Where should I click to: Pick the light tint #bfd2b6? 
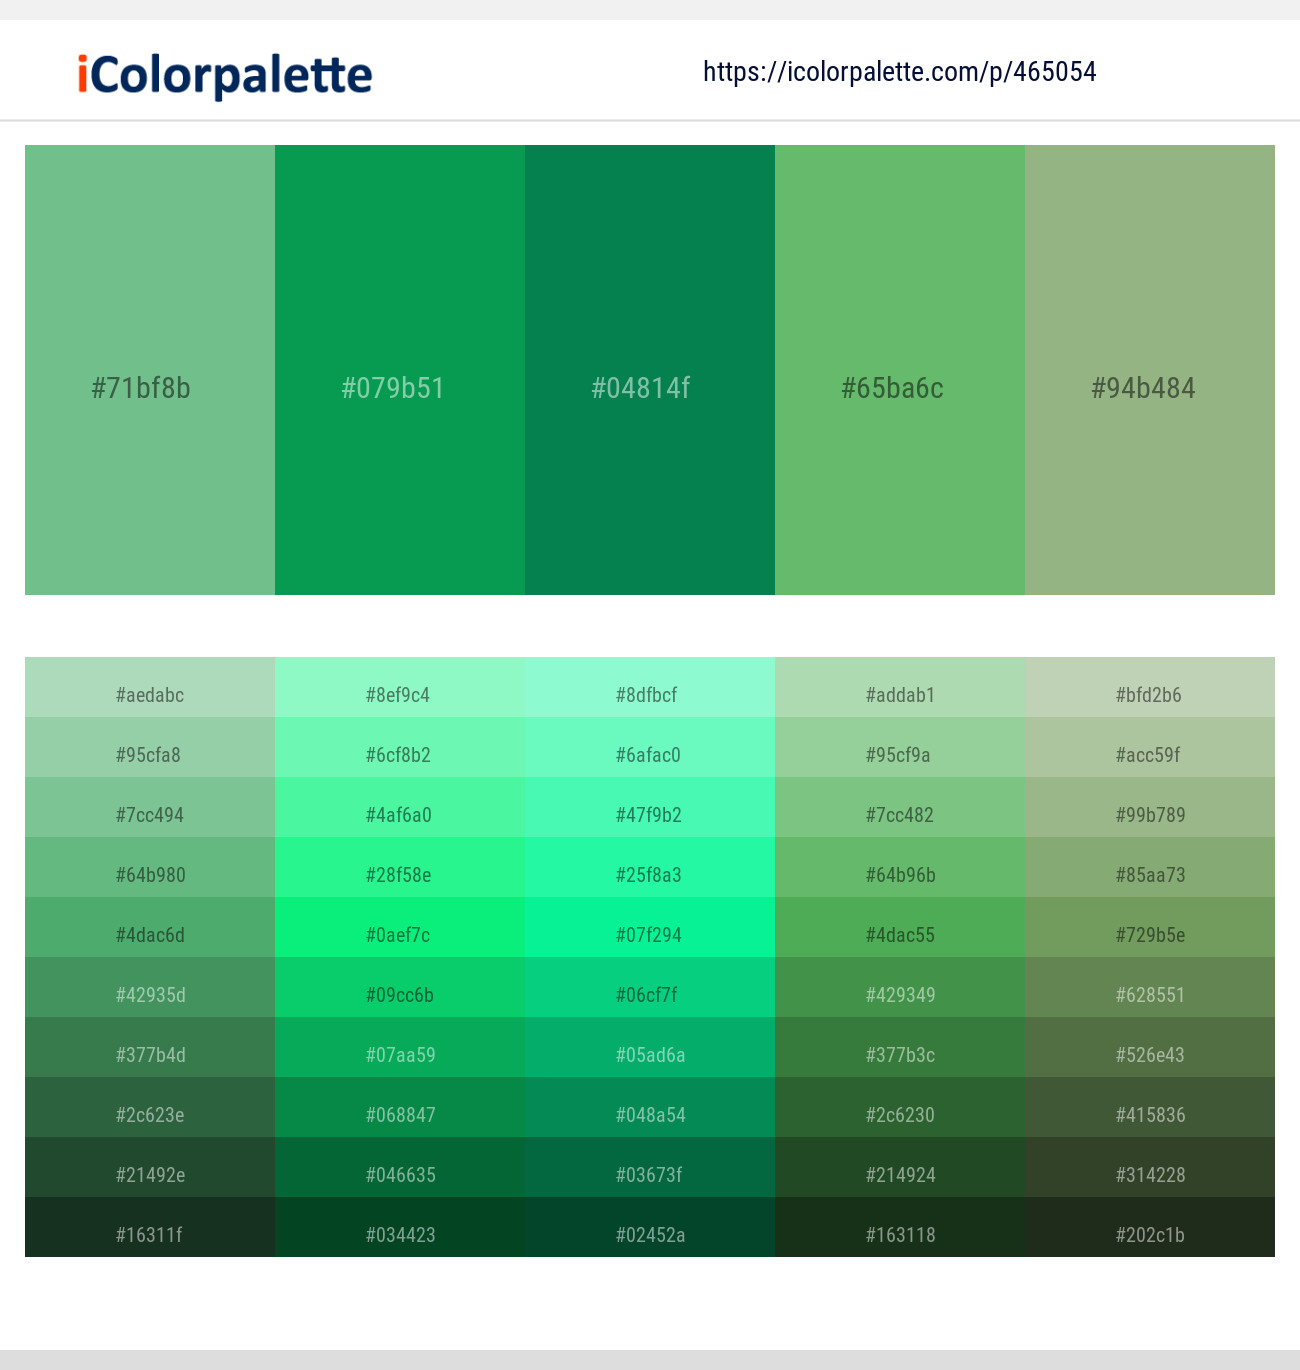pos(1150,687)
